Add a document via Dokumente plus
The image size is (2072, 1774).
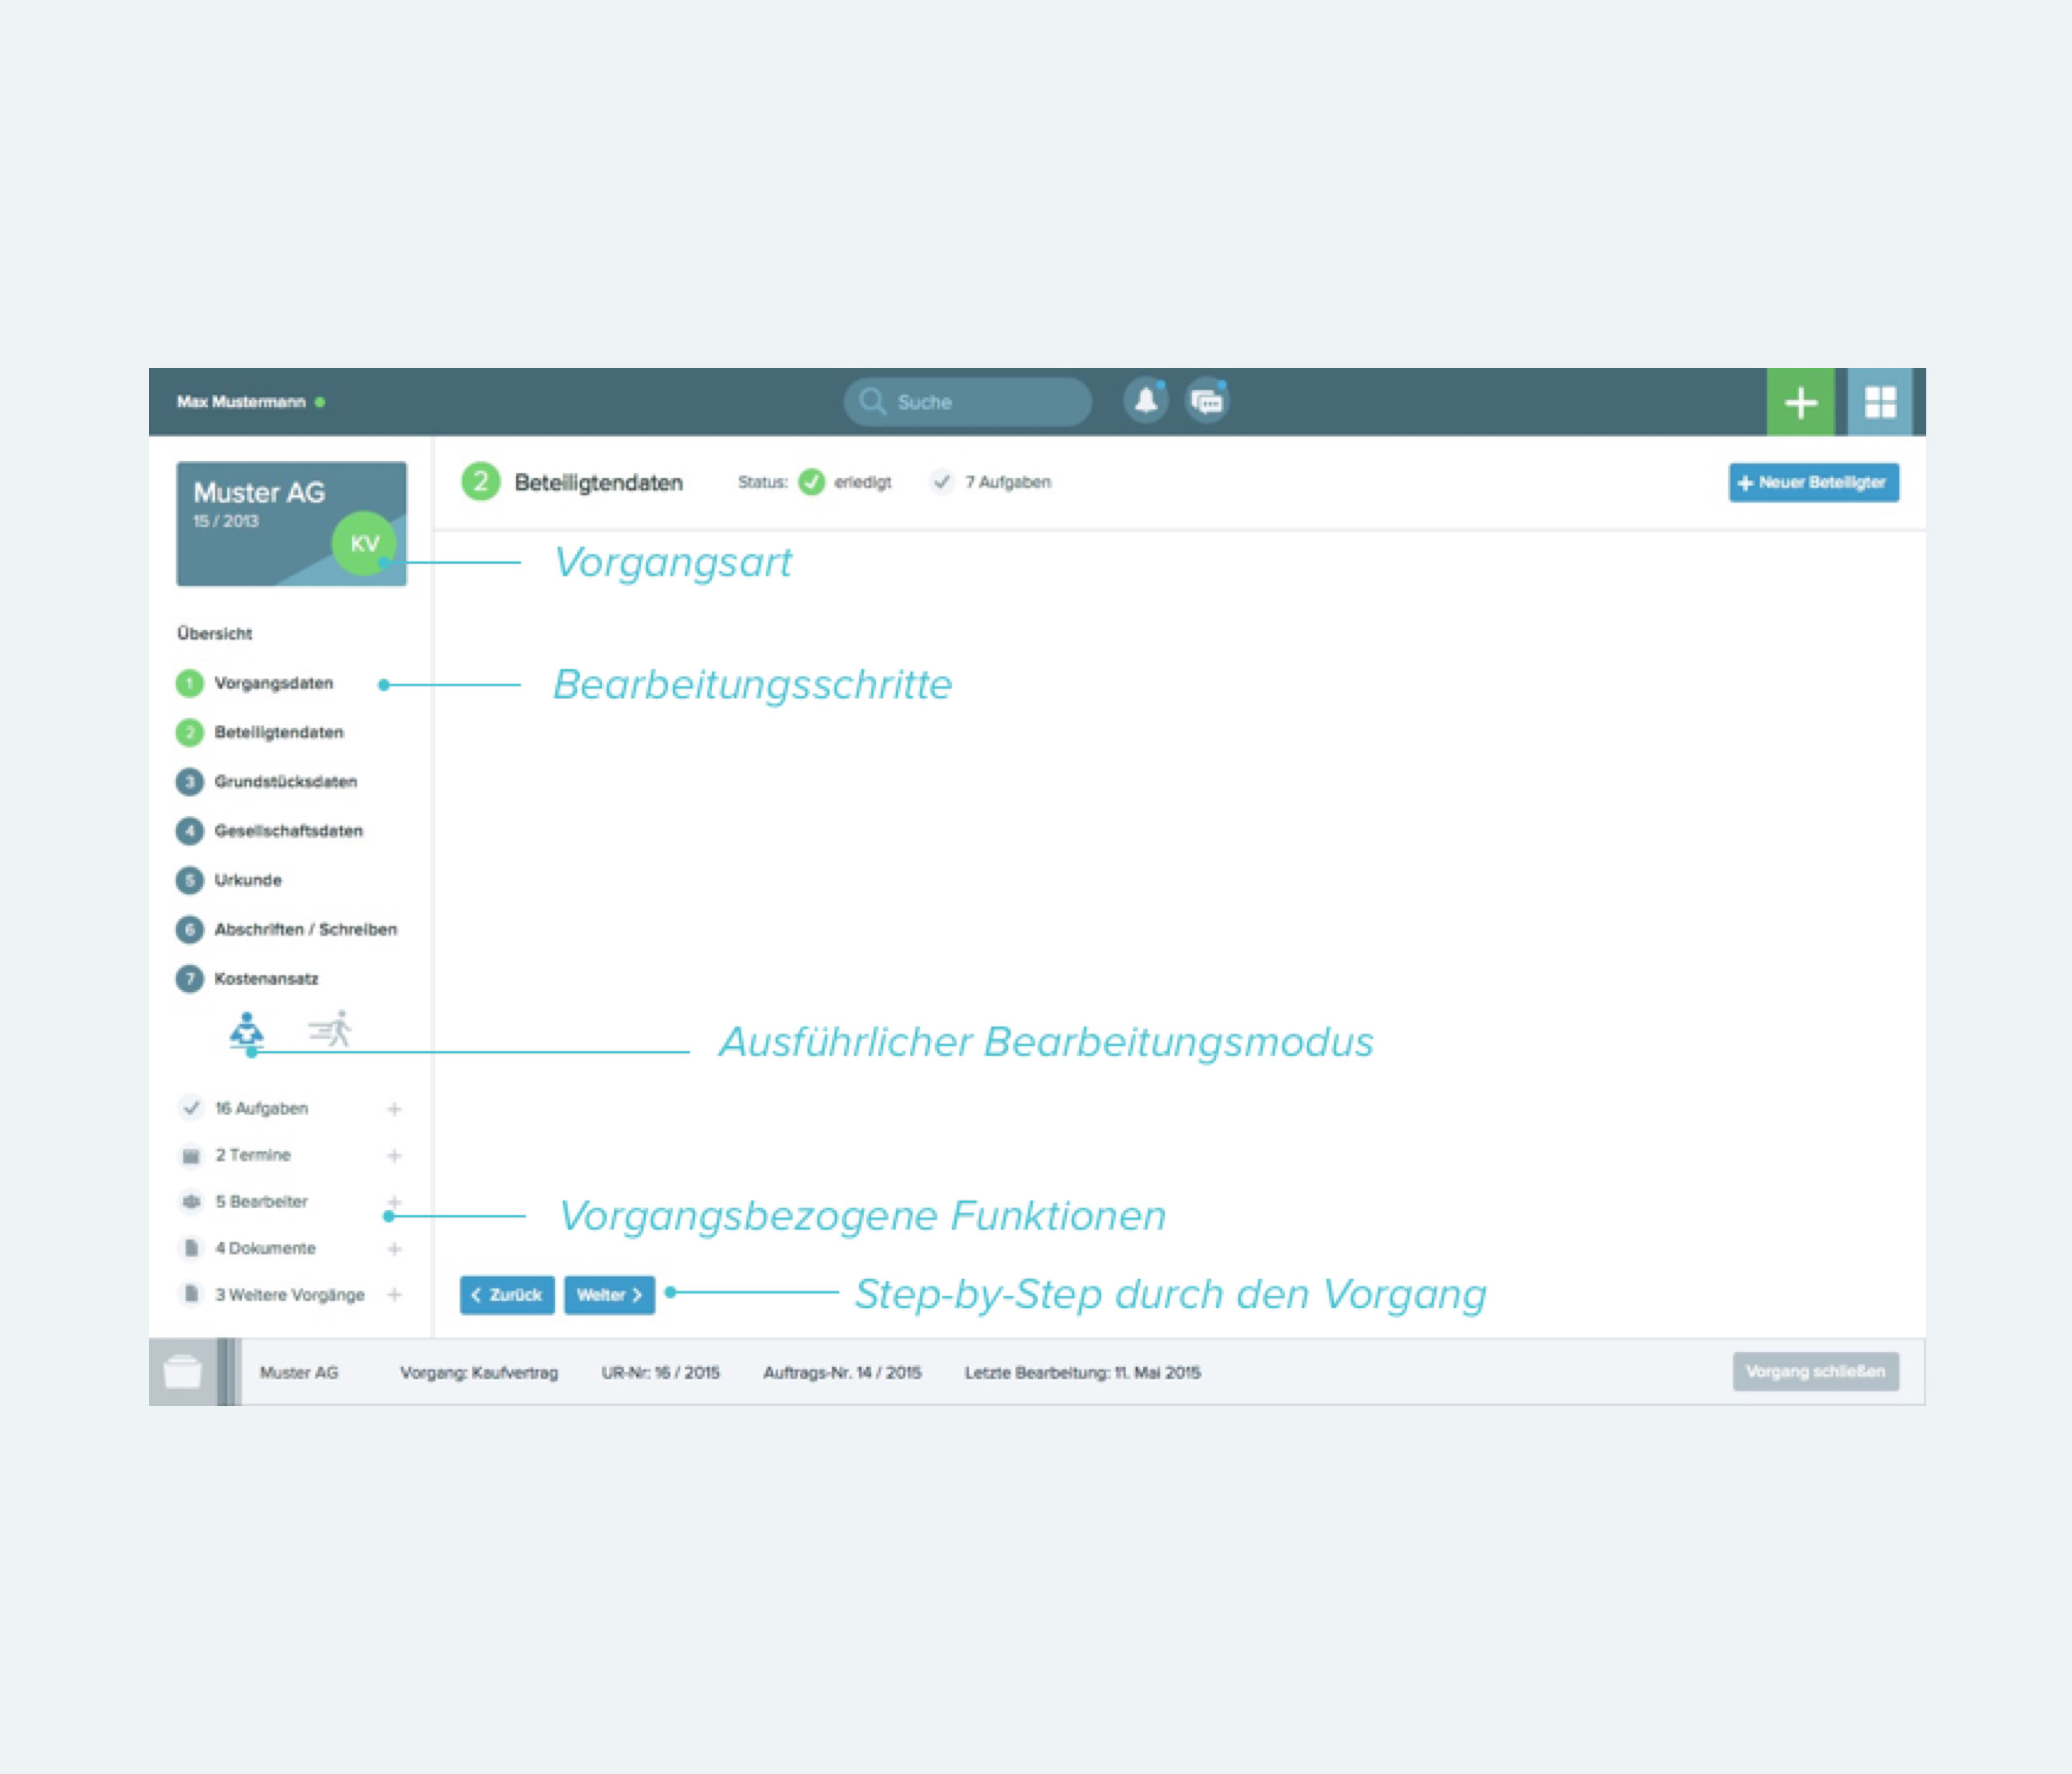tap(394, 1248)
